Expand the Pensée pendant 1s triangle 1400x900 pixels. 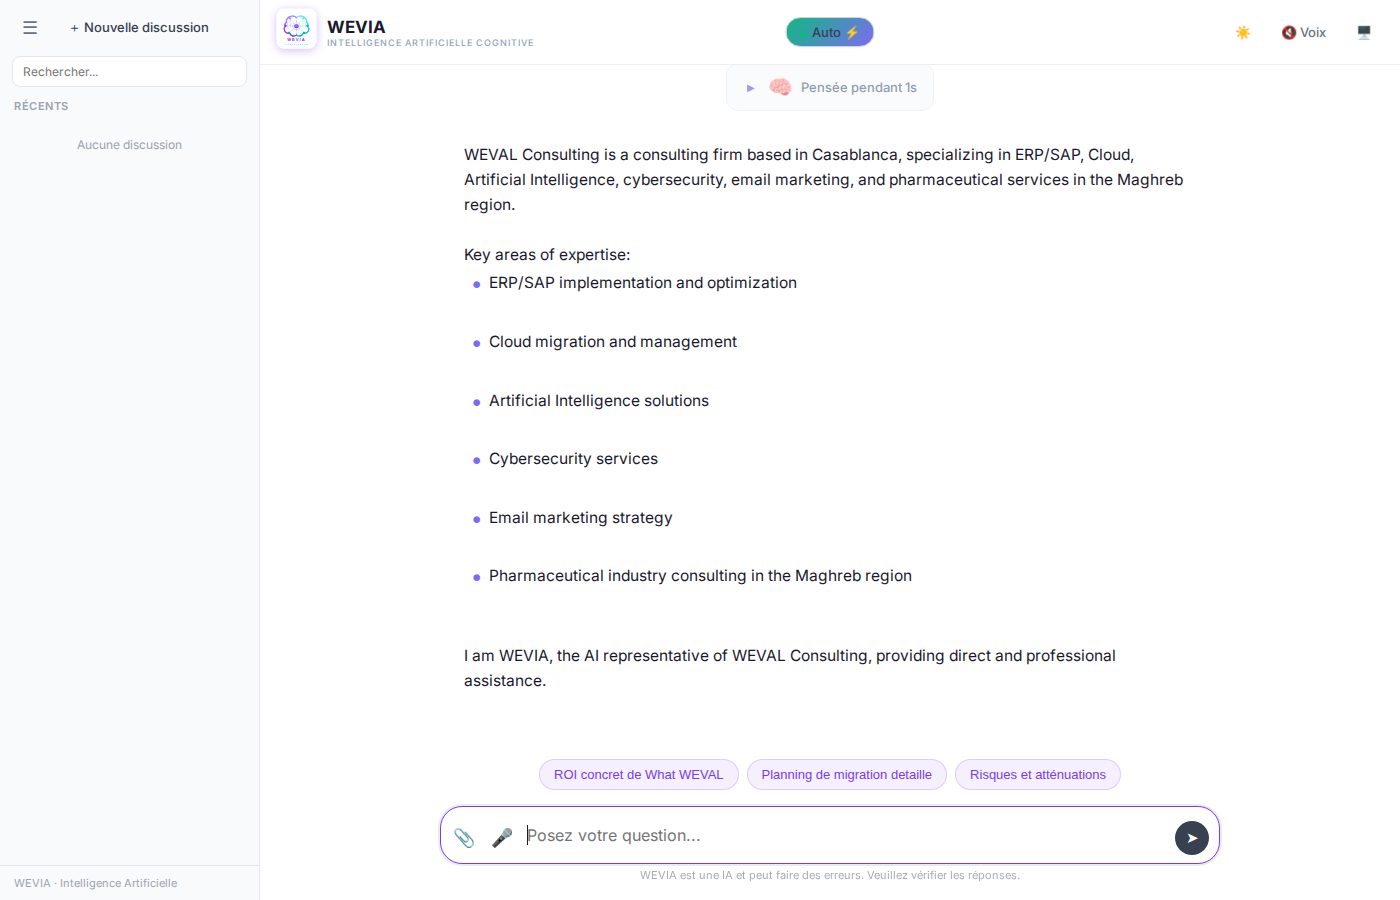pyautogui.click(x=750, y=88)
